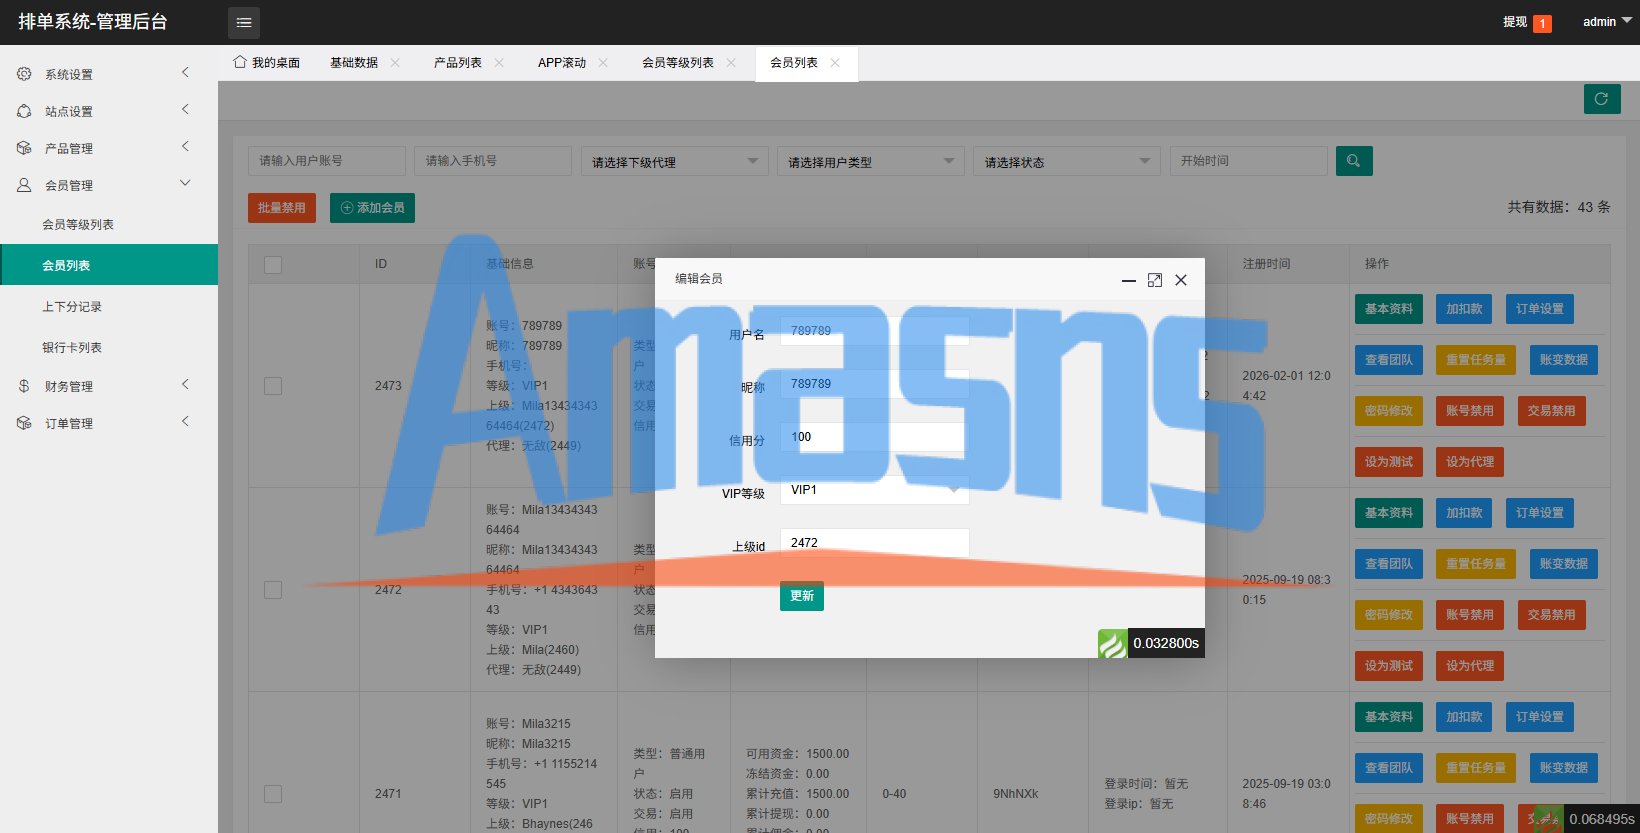Close the 编辑会员 dialog

point(1181,280)
